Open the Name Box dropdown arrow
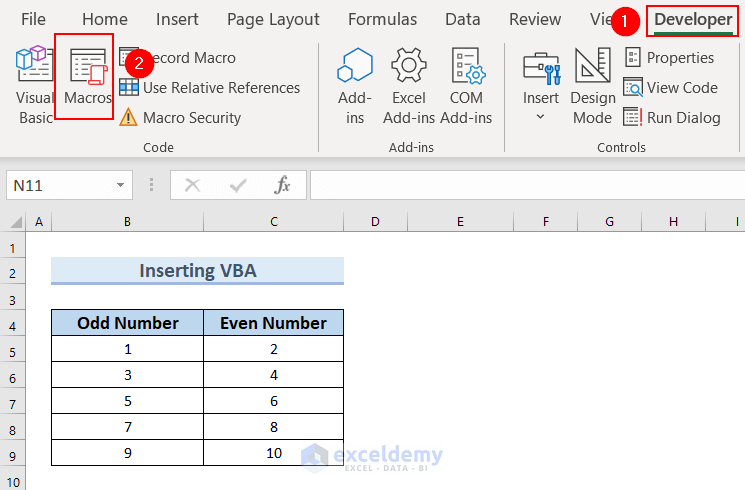Image resolution: width=745 pixels, height=490 pixels. [x=120, y=185]
